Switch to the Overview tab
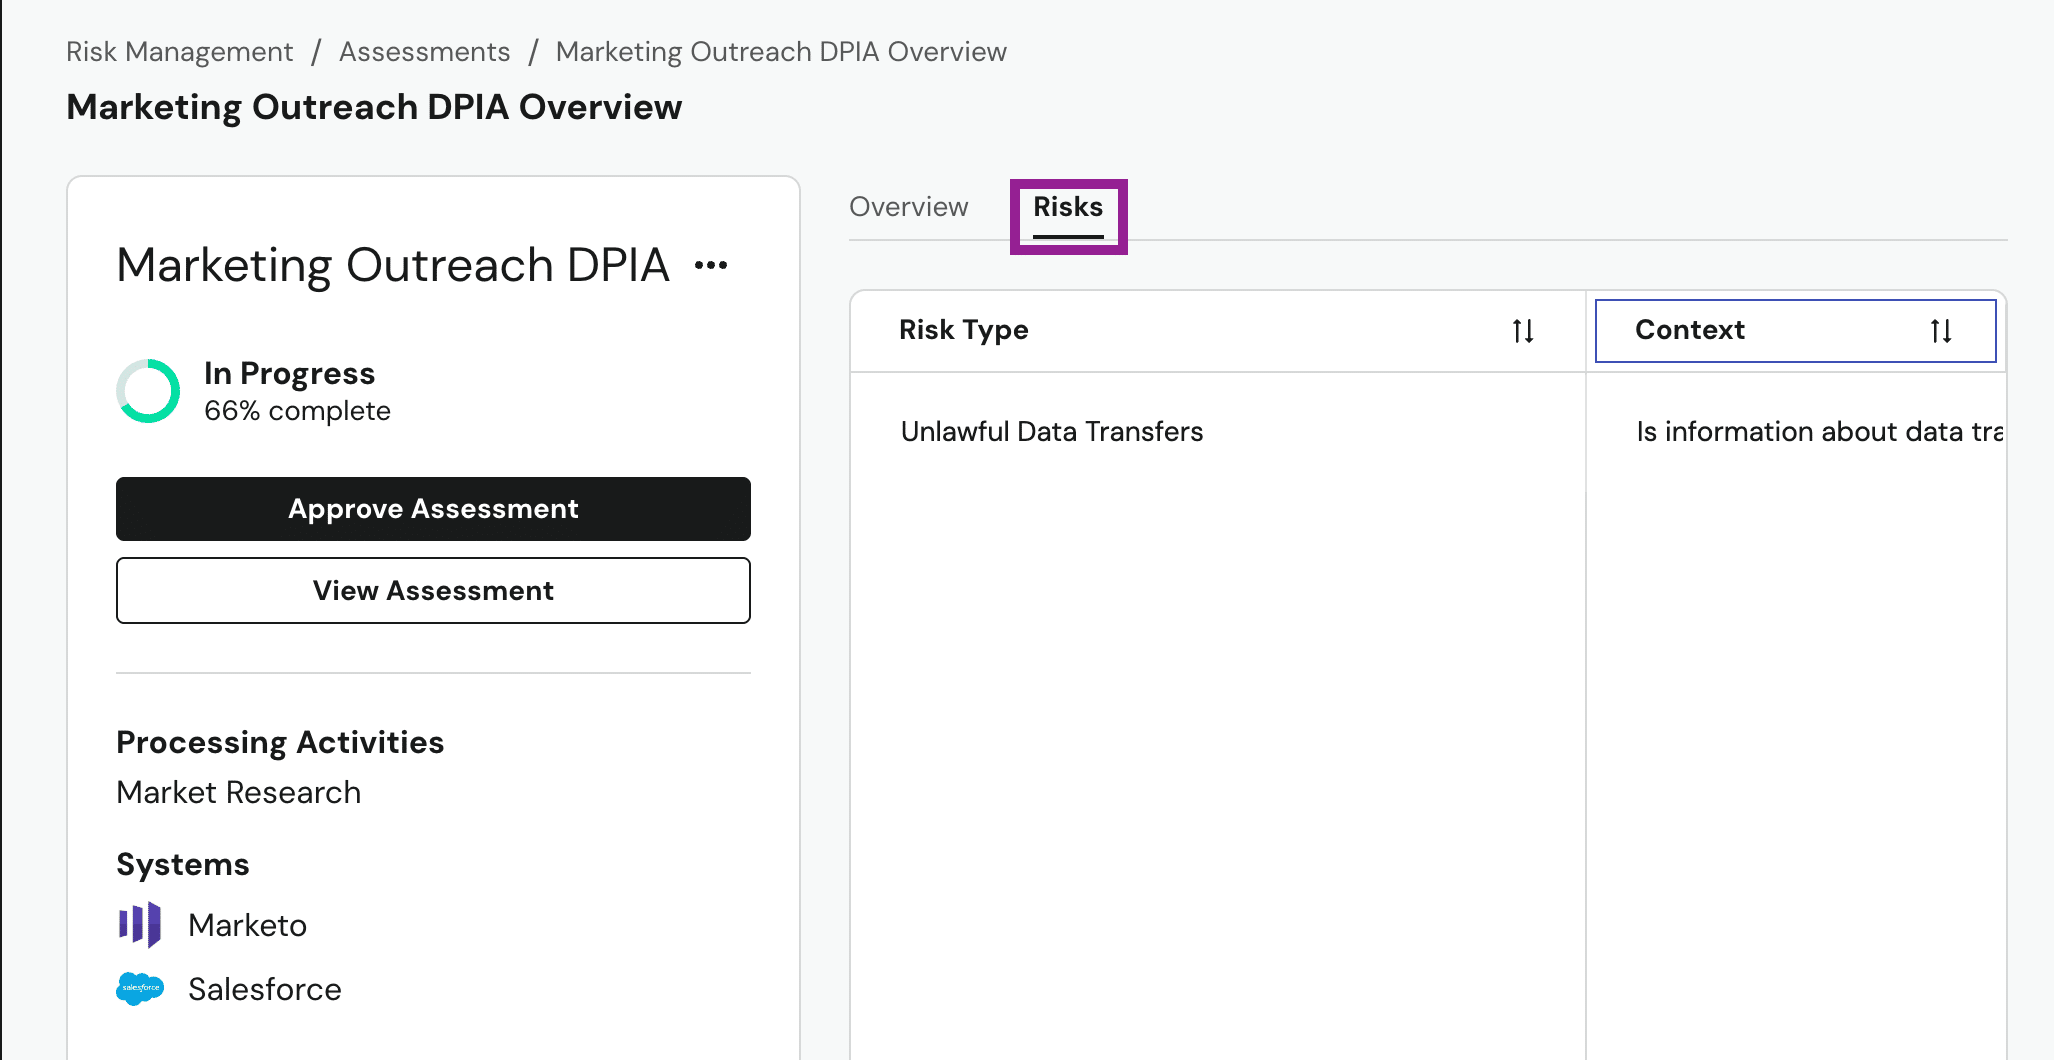Viewport: 2054px width, 1060px height. coord(908,207)
